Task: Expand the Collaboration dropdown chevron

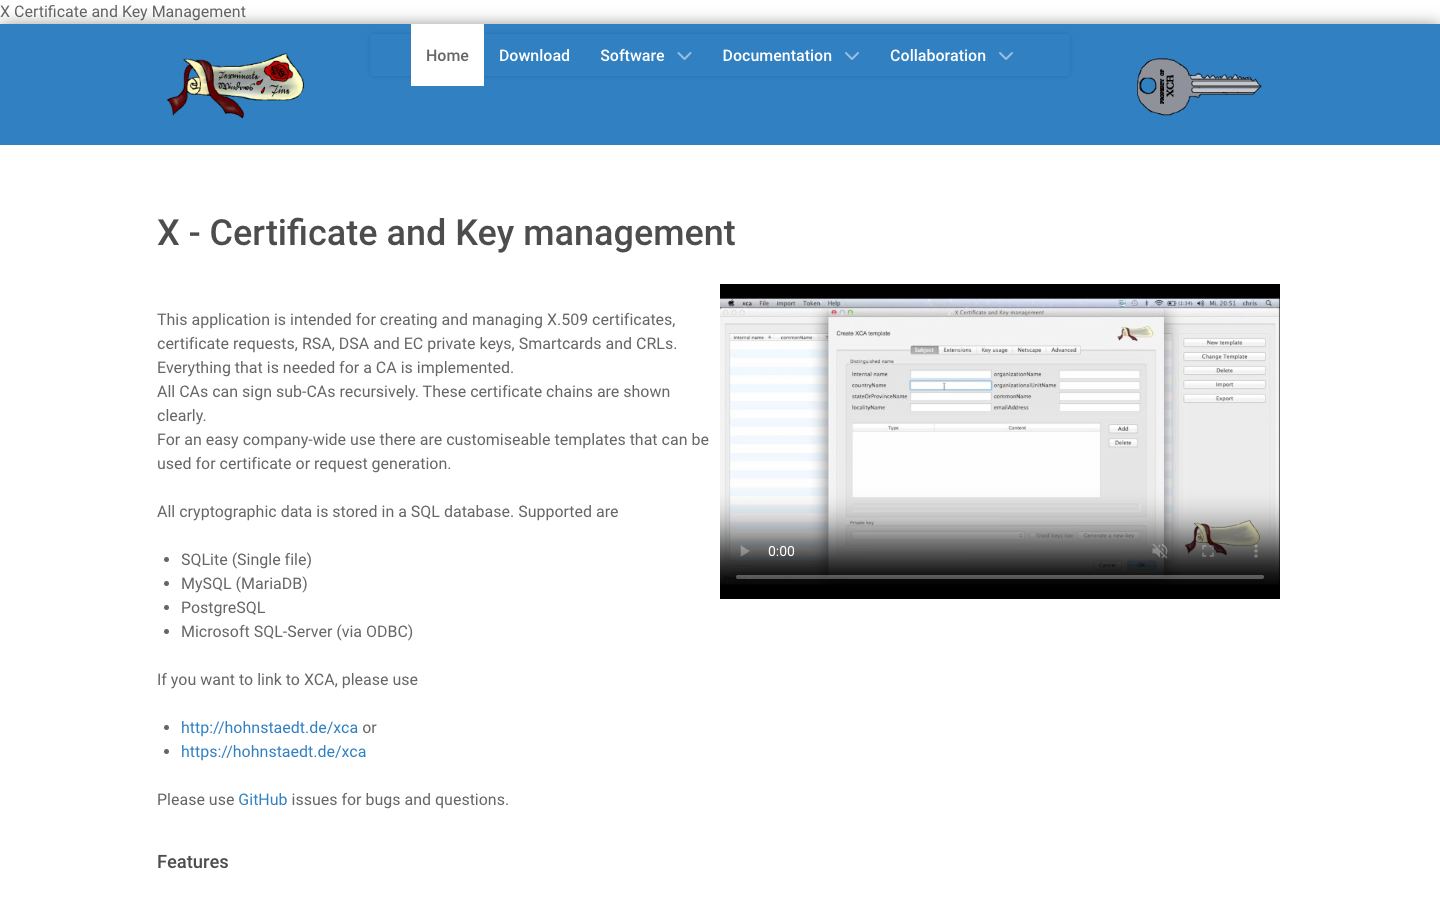Action: pyautogui.click(x=1006, y=56)
